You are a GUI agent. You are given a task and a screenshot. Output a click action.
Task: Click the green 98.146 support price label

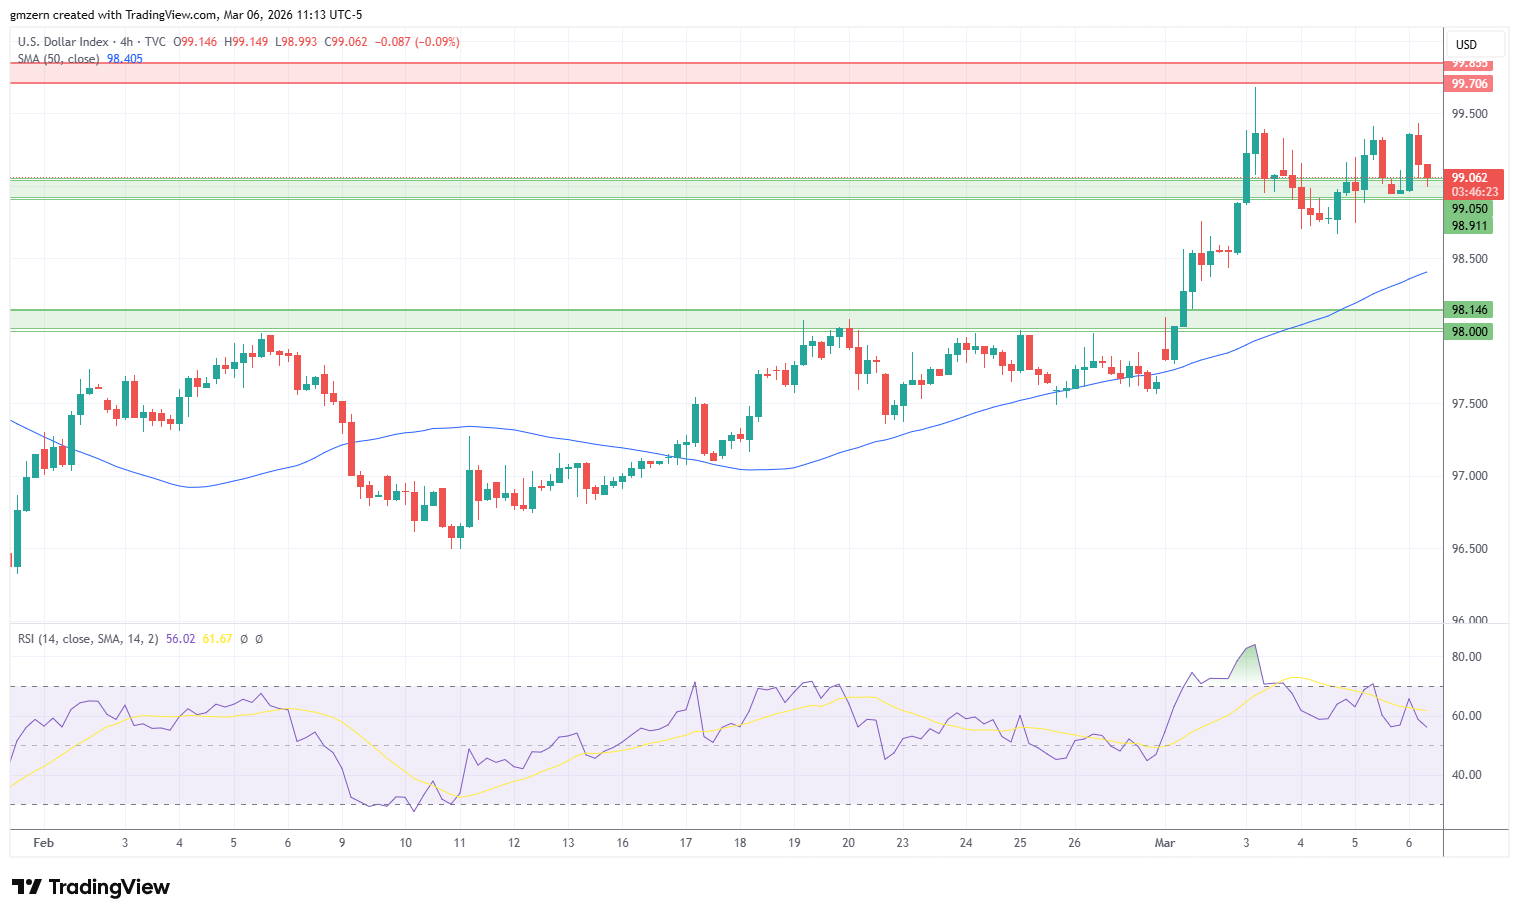(x=1470, y=310)
